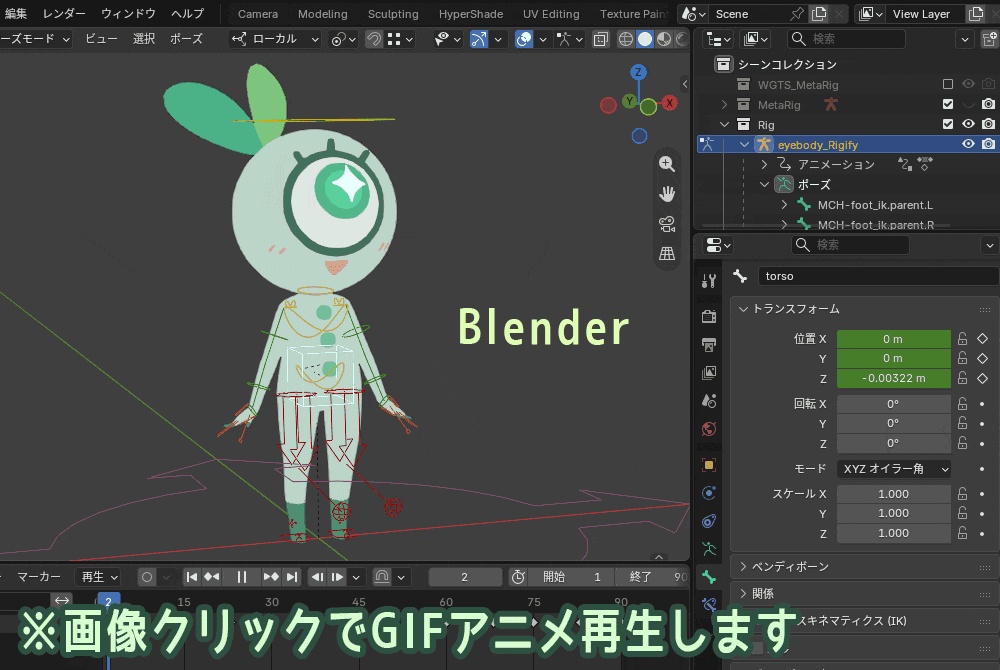Lock rotation Z with the padlock icon
The image size is (1000, 670).
(x=962, y=442)
